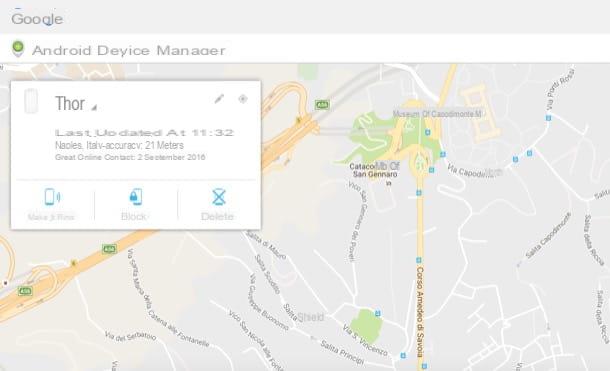
Task: Click the Museum Of Capodimonte map label
Action: pyautogui.click(x=437, y=114)
